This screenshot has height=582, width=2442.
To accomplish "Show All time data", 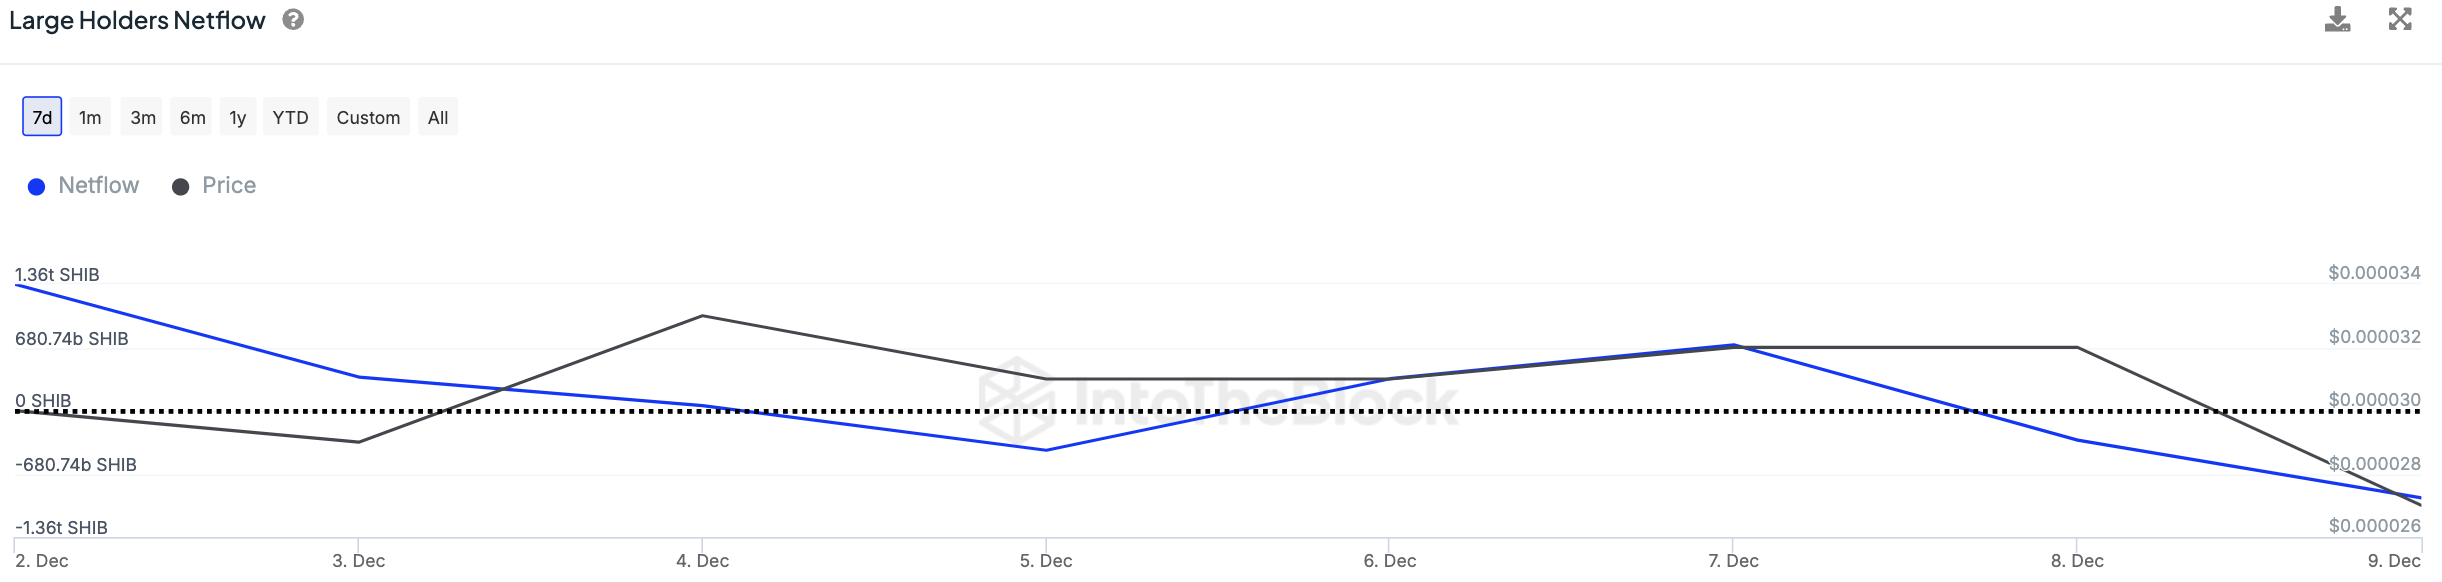I will pos(438,117).
